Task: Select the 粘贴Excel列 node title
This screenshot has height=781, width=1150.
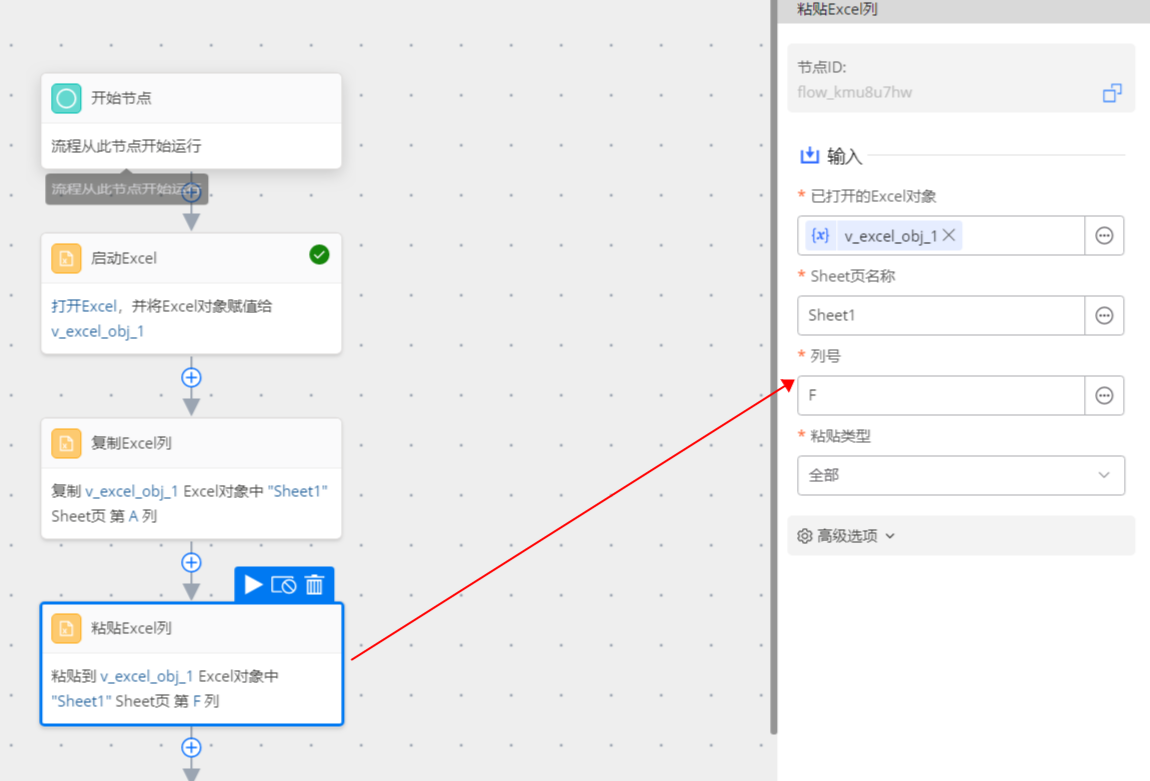Action: (x=131, y=628)
